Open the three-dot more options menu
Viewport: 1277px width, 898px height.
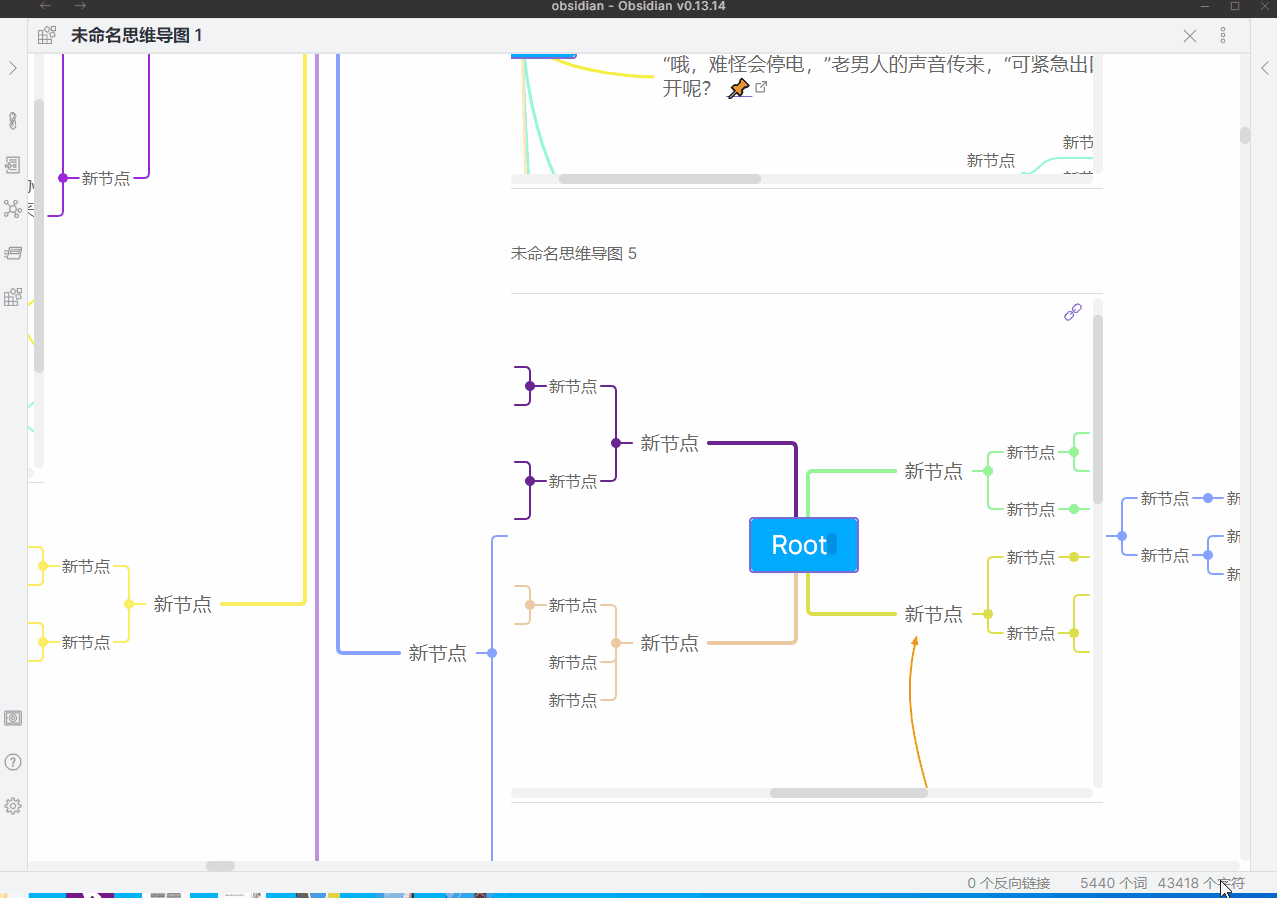1223,36
